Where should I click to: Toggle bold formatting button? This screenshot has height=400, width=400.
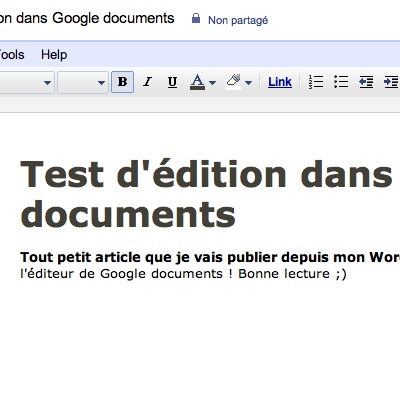tap(122, 82)
